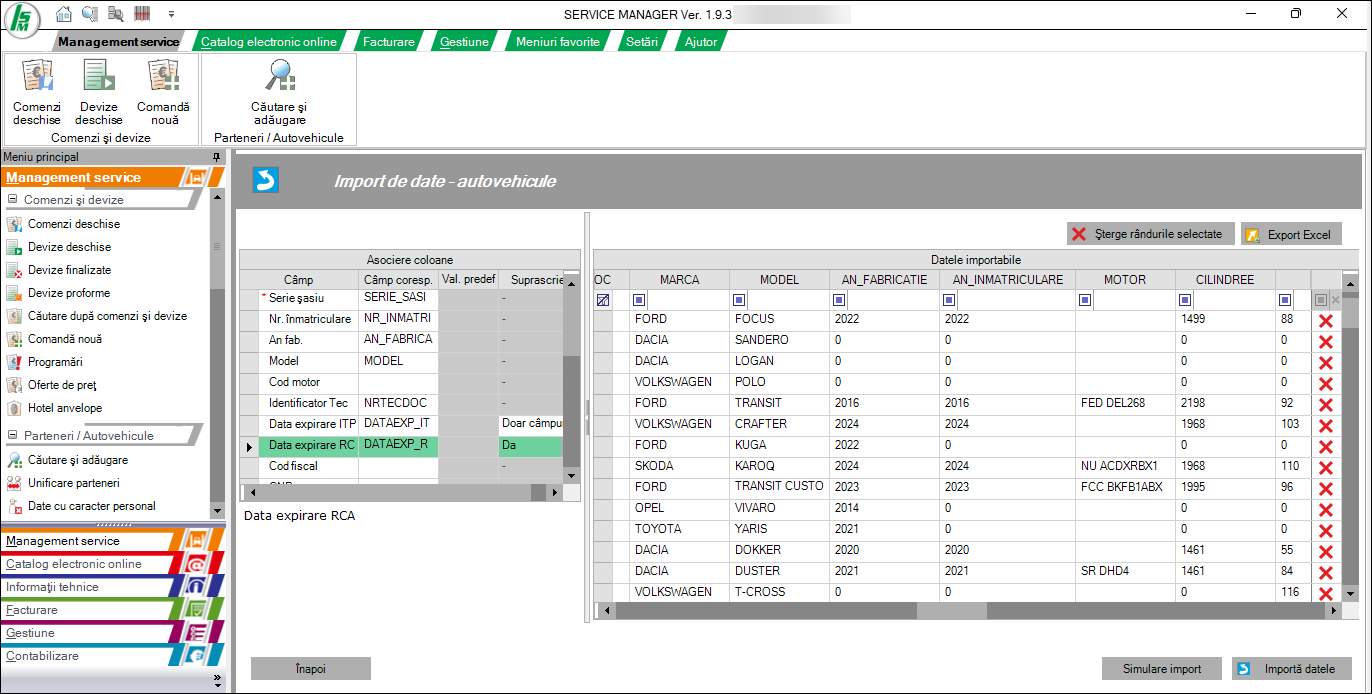Open the MARCA column filter operator selector

point(640,300)
